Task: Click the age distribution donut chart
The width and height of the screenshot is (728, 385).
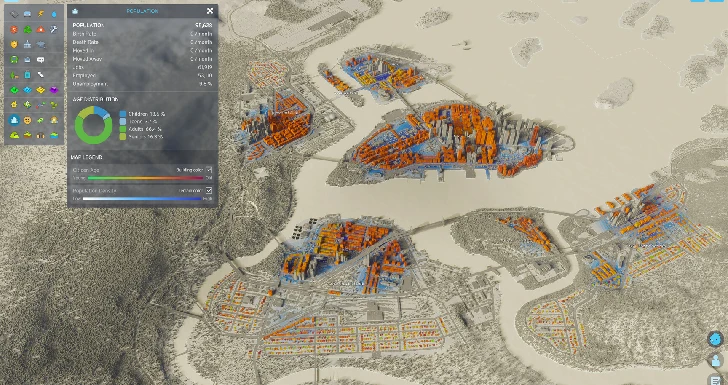Action: pos(93,125)
